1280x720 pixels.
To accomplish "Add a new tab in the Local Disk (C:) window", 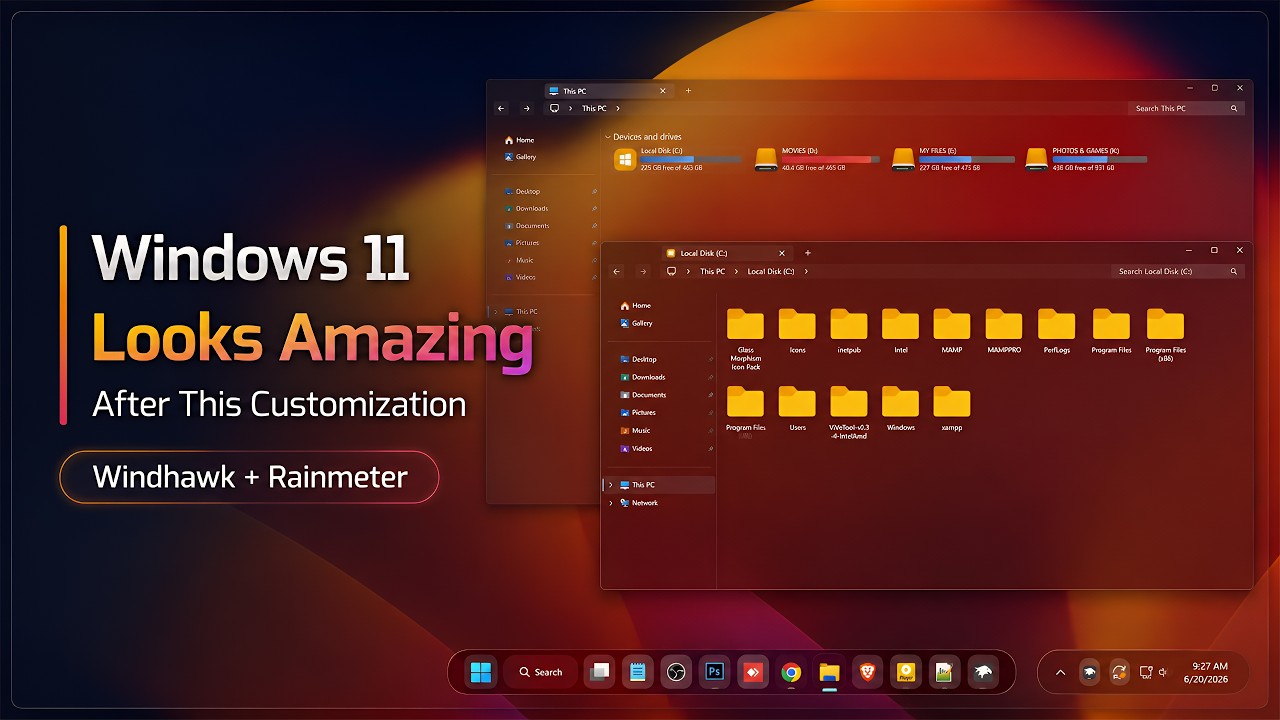I will click(808, 253).
